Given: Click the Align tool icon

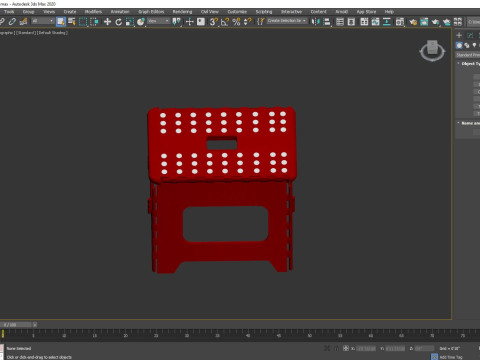Looking at the screenshot, I should [x=327, y=22].
